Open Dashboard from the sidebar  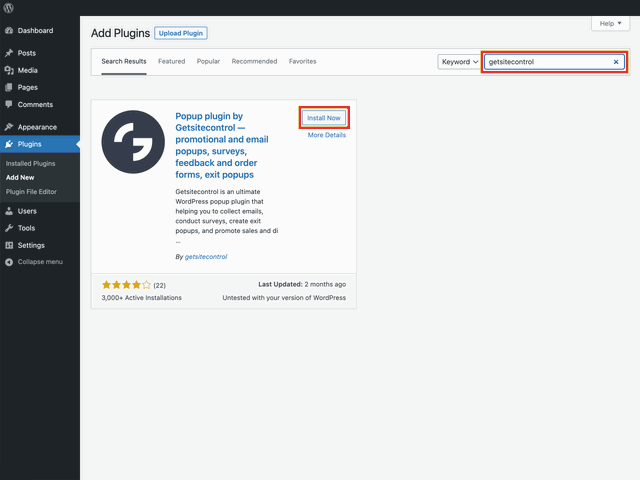click(35, 31)
